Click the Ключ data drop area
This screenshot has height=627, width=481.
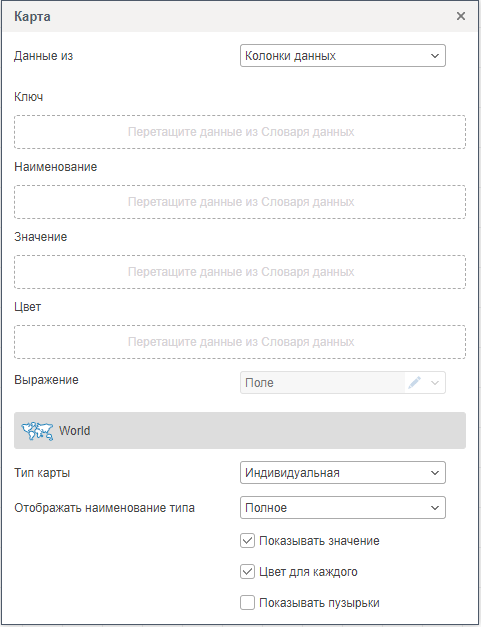tap(240, 132)
